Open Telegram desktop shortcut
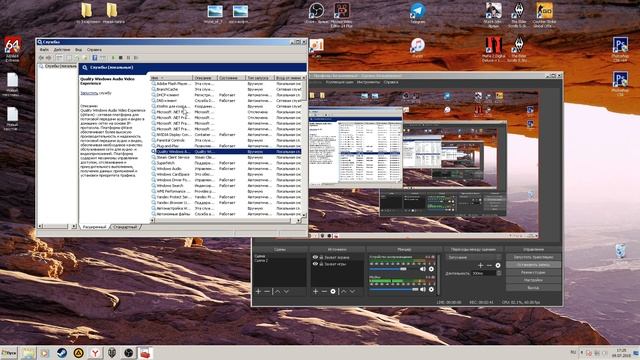Screen dimensions: 640x360 click(418, 13)
